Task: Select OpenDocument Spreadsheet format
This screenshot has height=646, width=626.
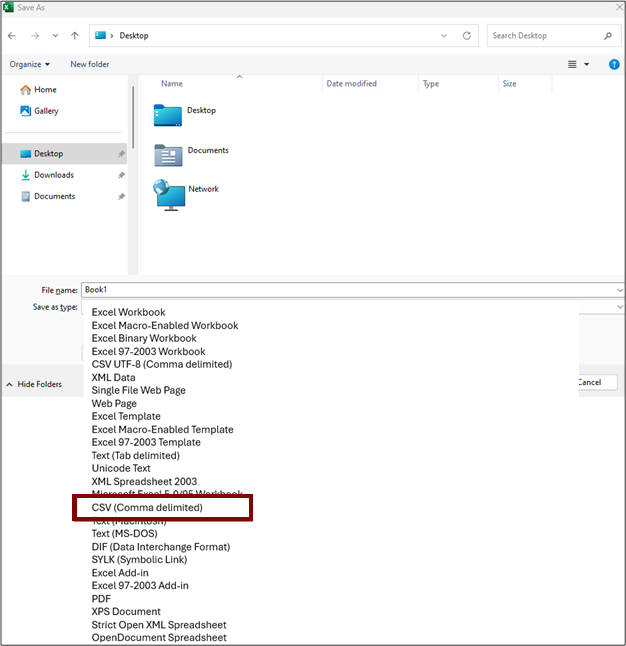Action: pyautogui.click(x=159, y=637)
